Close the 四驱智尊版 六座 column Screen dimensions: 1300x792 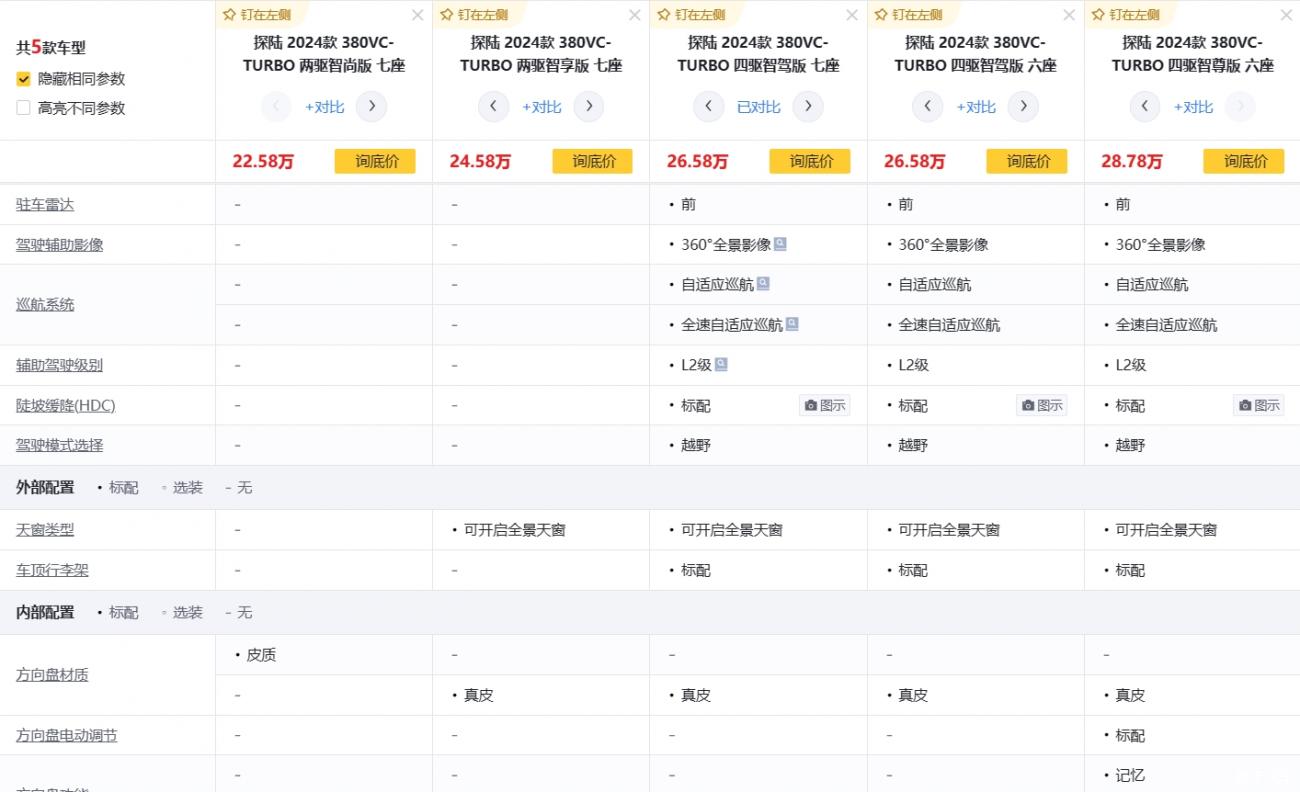1286,15
